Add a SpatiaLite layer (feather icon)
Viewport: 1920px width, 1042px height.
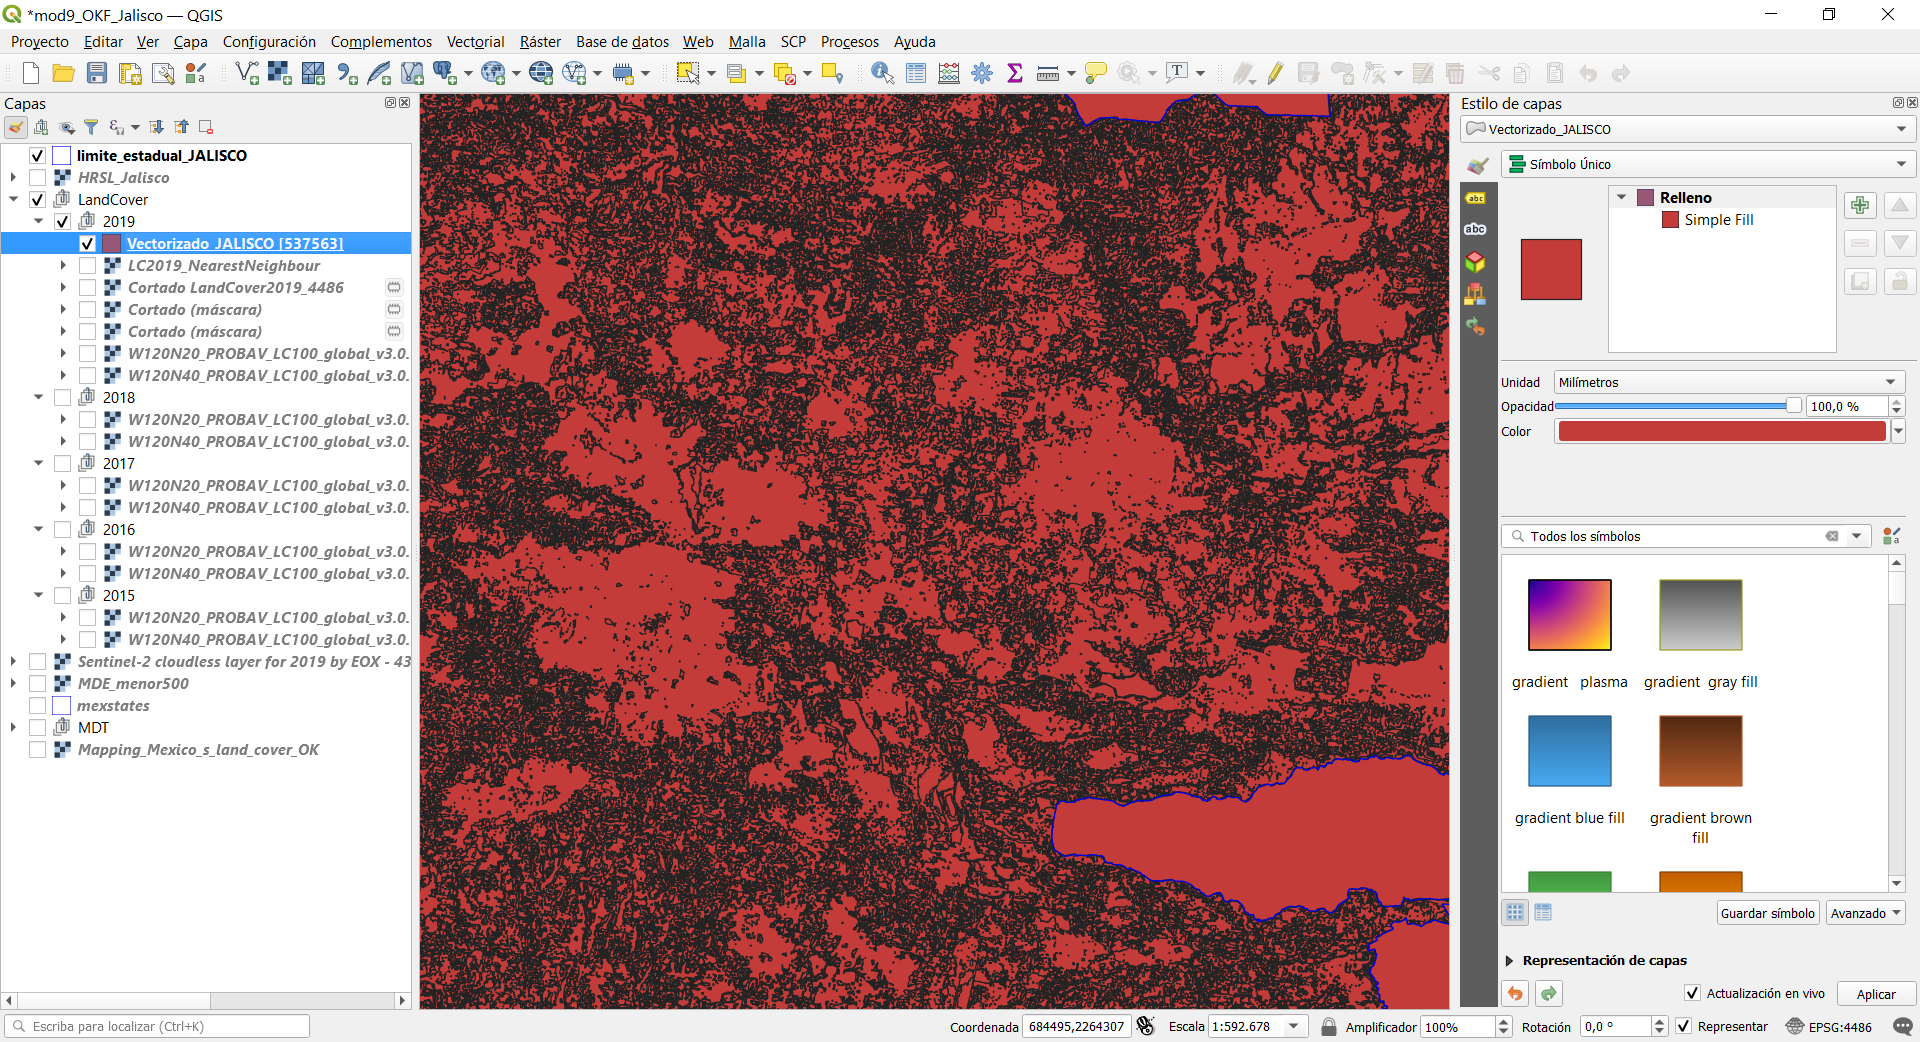coord(379,73)
